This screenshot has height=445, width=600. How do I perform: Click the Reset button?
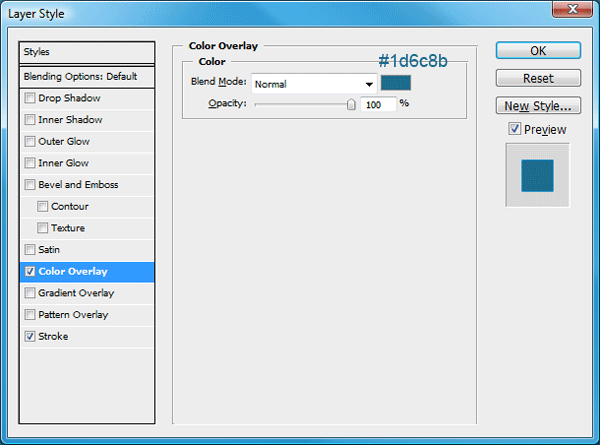[x=538, y=78]
